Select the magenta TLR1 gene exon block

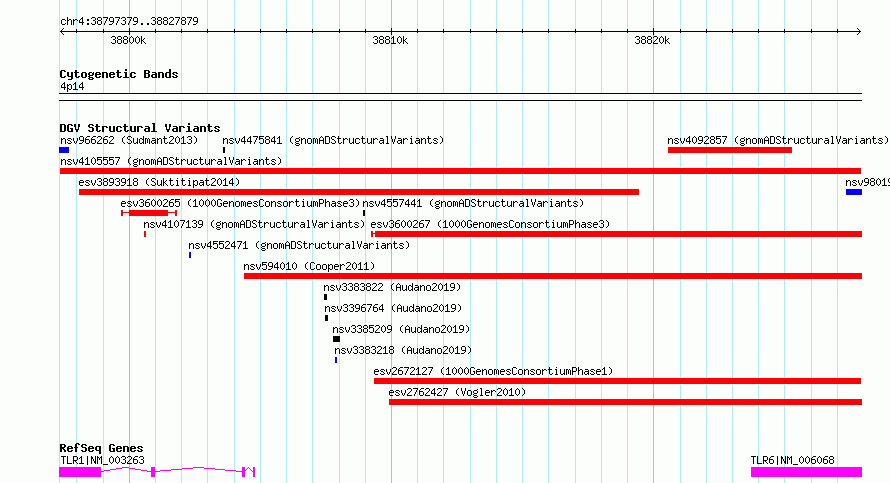pyautogui.click(x=80, y=472)
